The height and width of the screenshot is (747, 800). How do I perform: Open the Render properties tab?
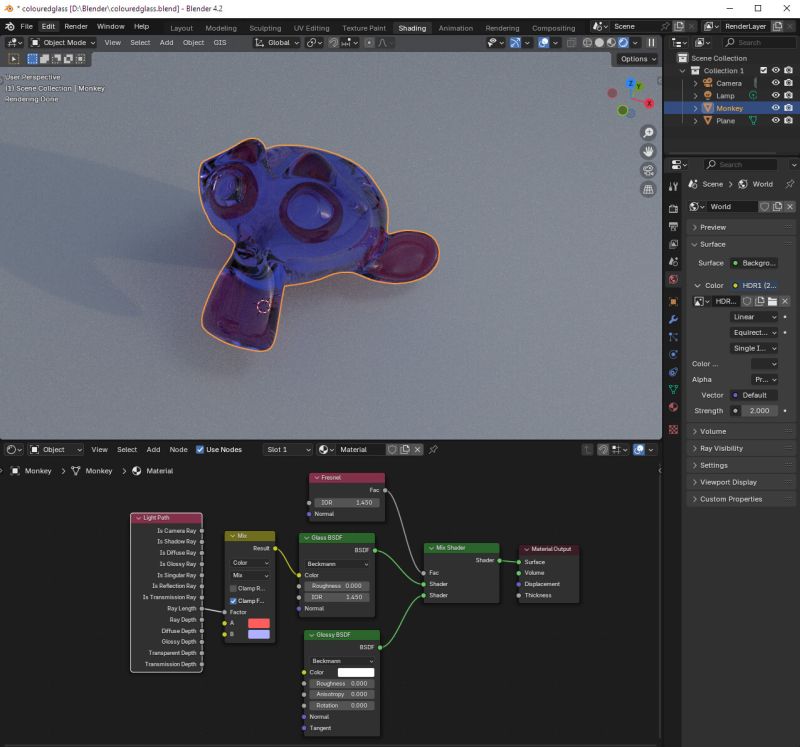point(673,209)
